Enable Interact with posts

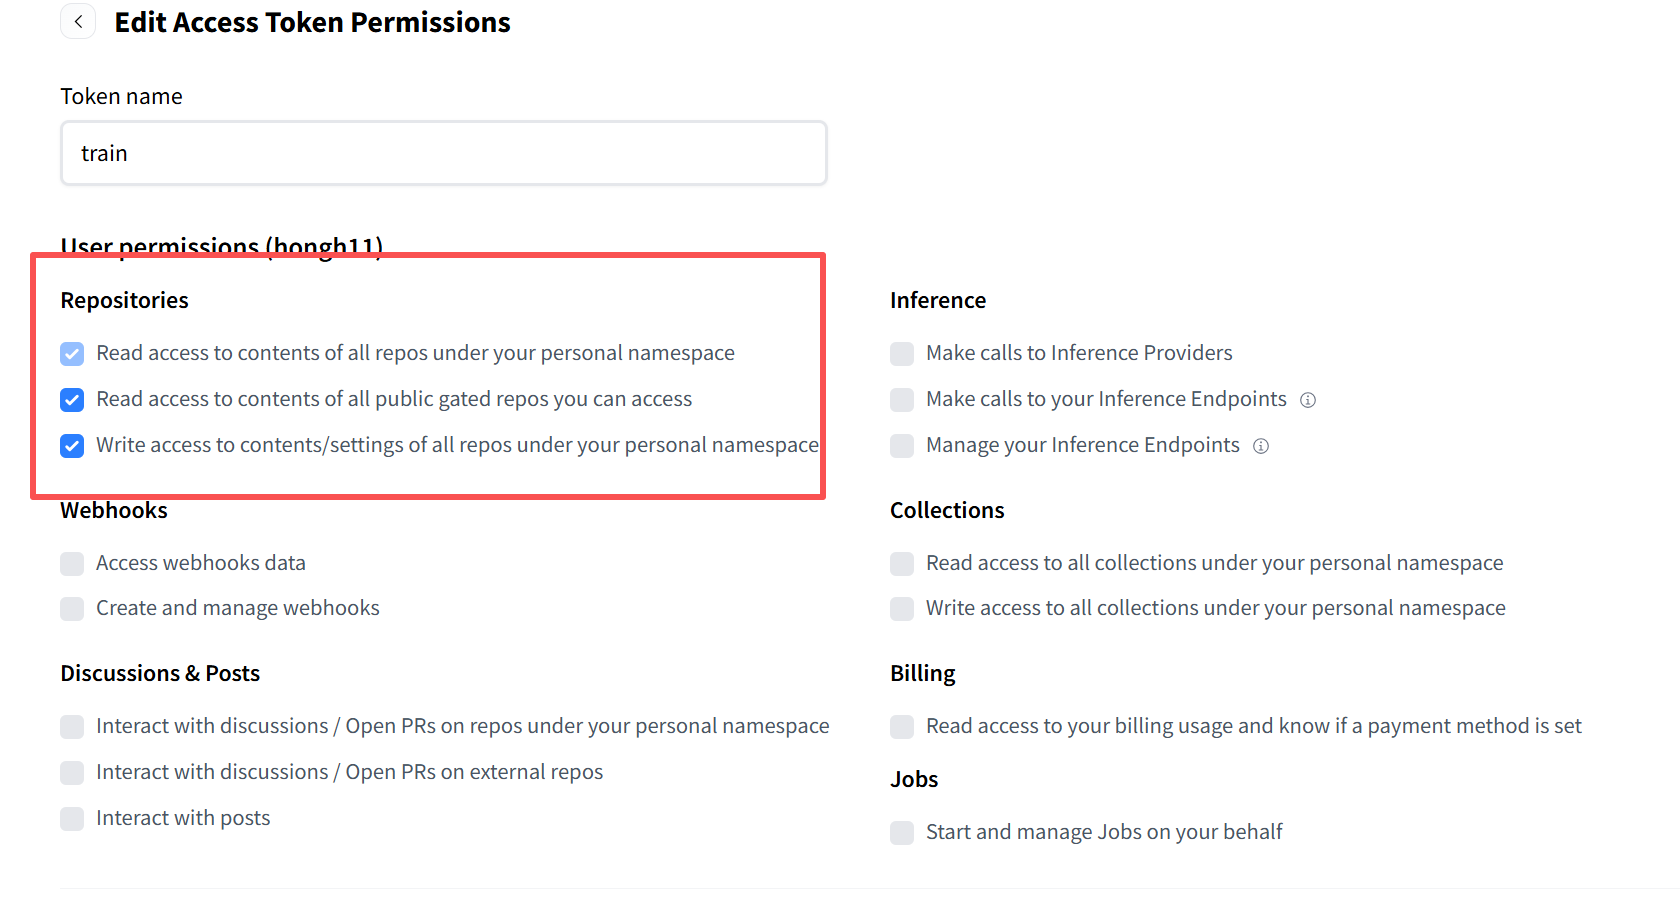(72, 819)
